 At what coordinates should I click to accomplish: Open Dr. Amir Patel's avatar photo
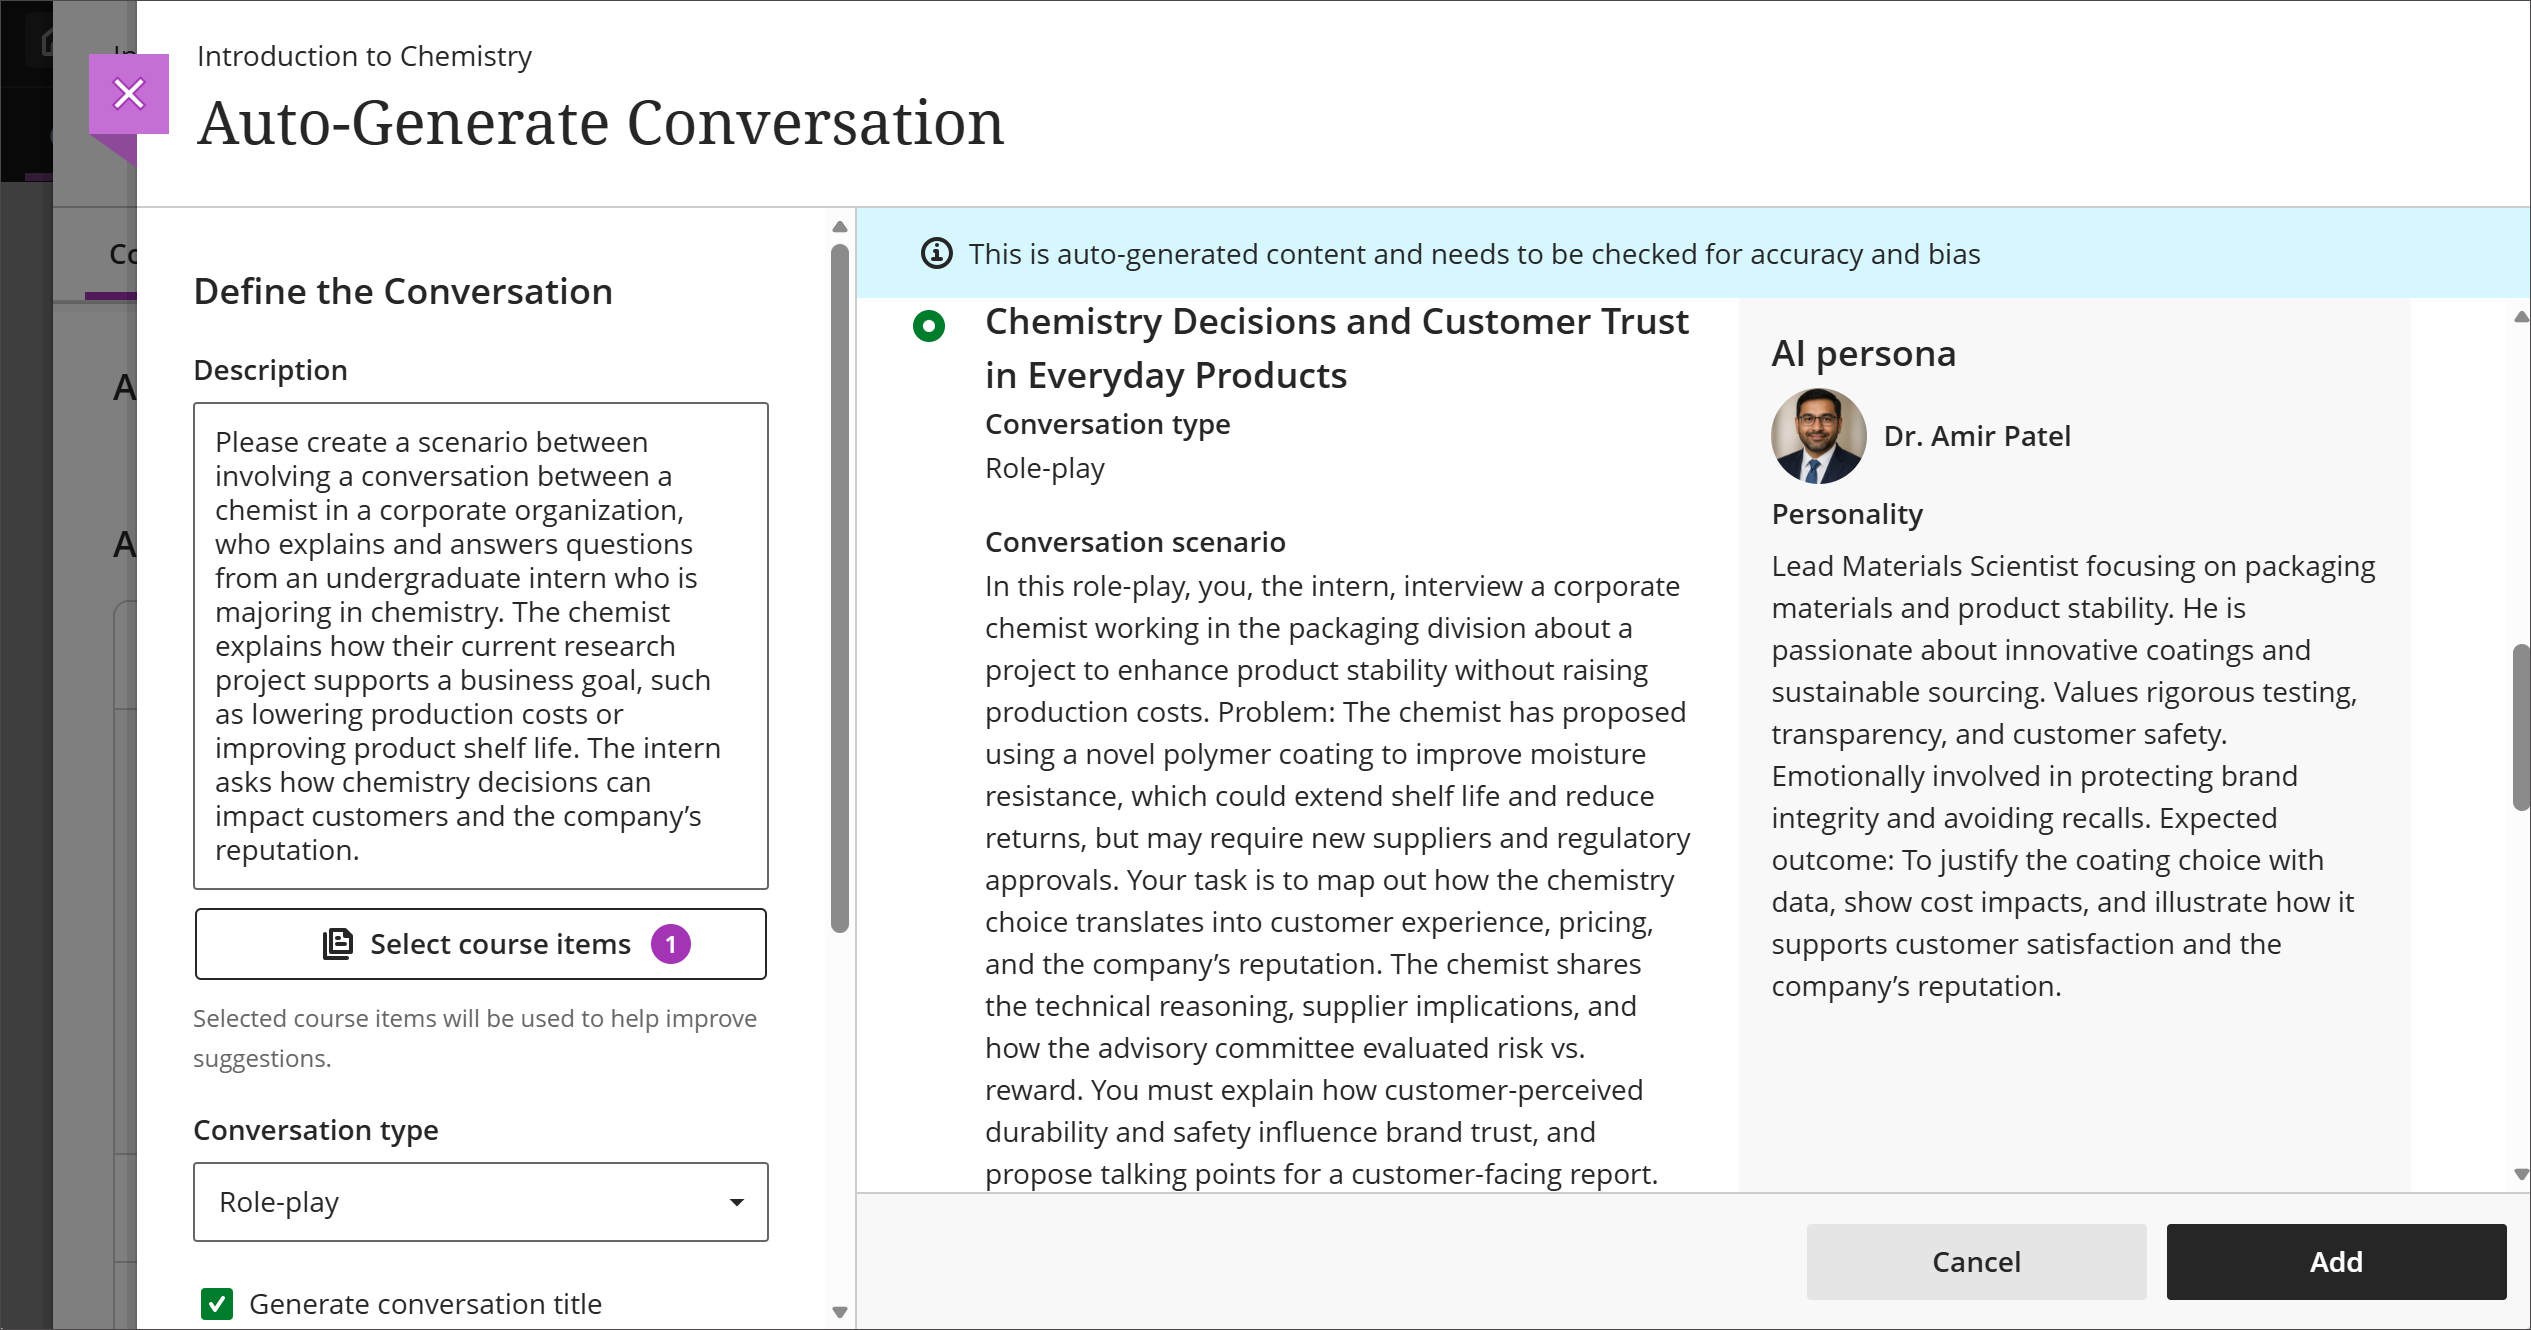click(1818, 436)
